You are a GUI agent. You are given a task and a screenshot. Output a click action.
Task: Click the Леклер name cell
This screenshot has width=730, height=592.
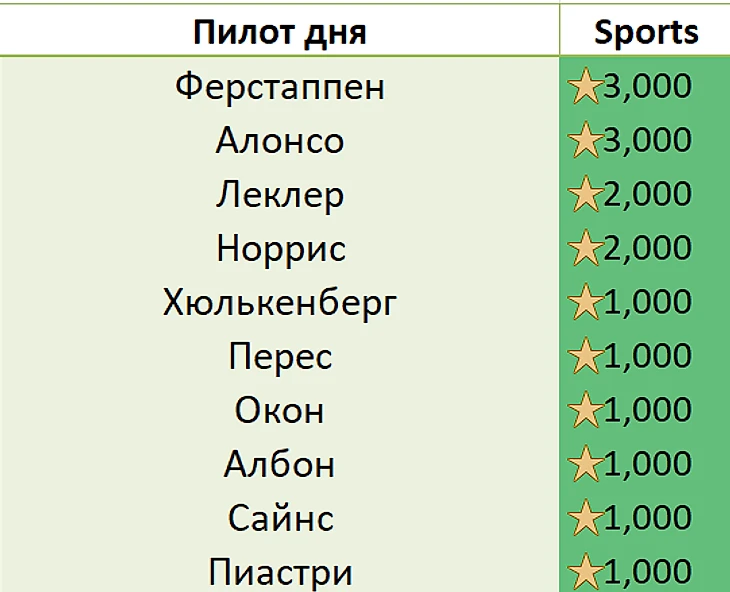pos(280,195)
